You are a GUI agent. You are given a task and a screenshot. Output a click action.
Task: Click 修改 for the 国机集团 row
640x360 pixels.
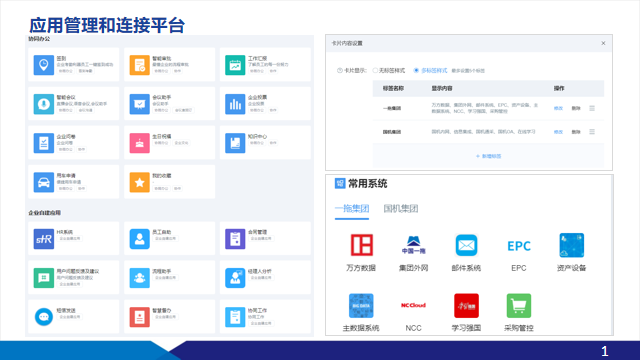click(558, 132)
